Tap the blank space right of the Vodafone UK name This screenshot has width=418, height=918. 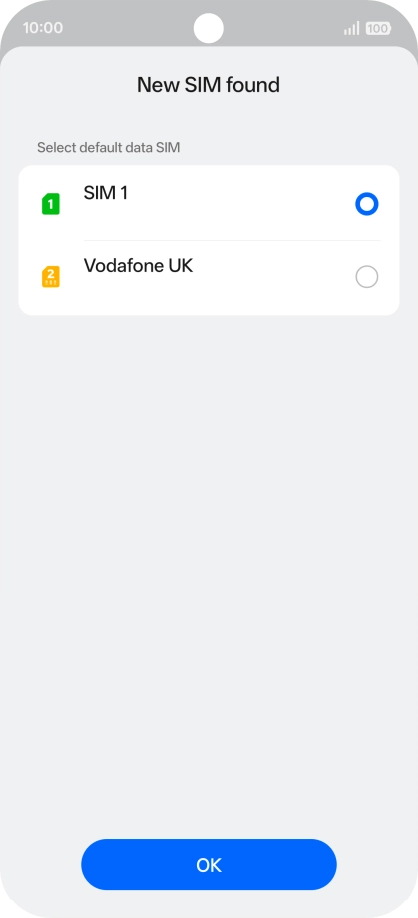point(273,266)
